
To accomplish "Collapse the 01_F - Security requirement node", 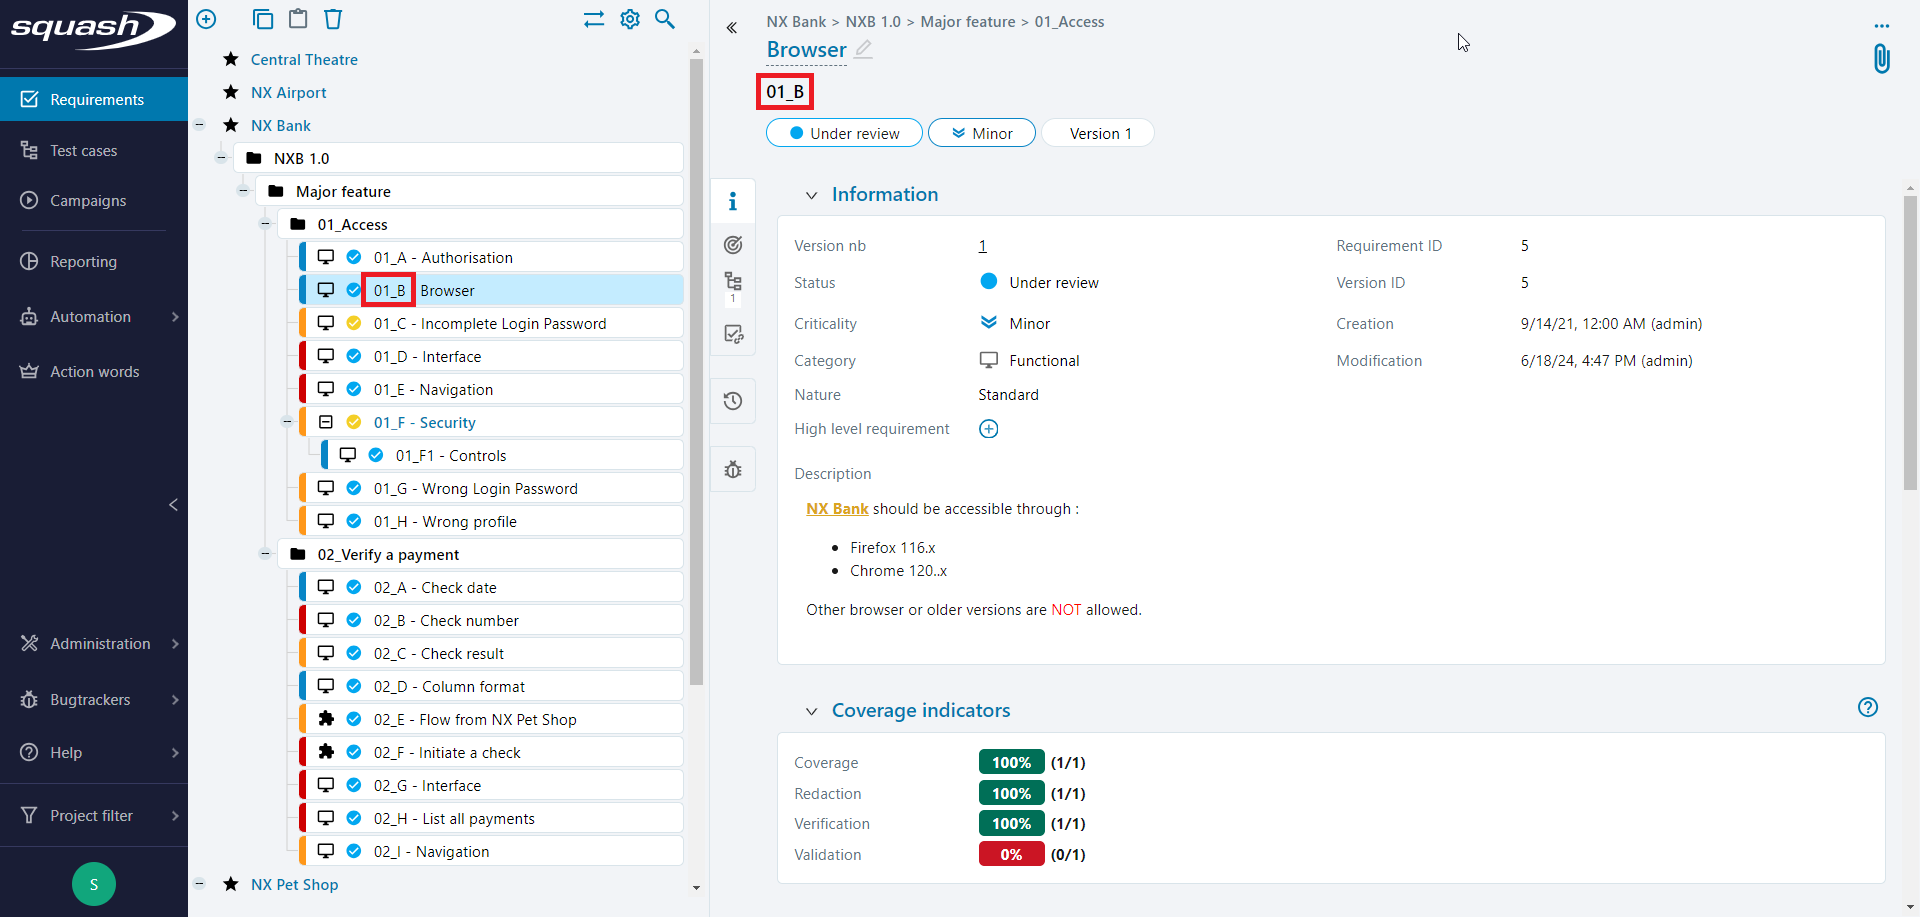I will pos(287,422).
